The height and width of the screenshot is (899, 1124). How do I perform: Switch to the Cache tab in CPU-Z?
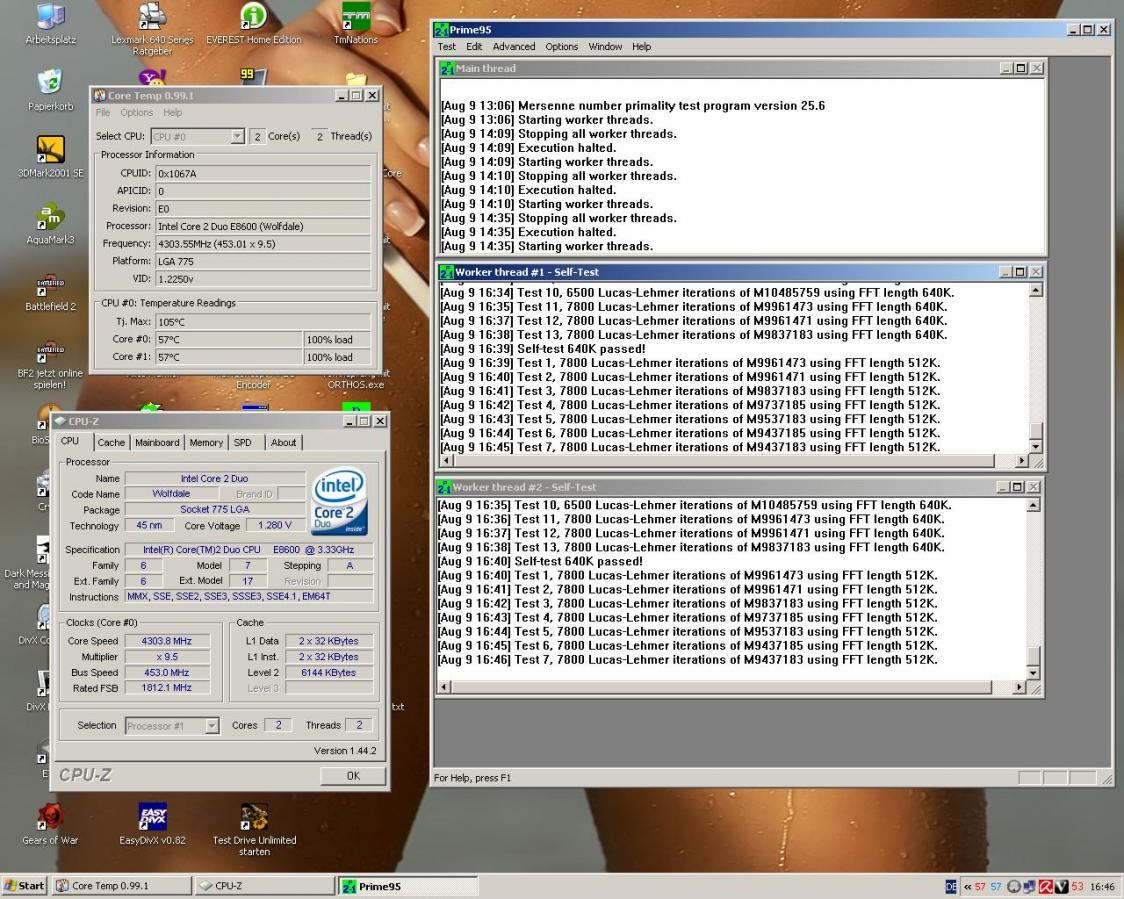tap(111, 443)
